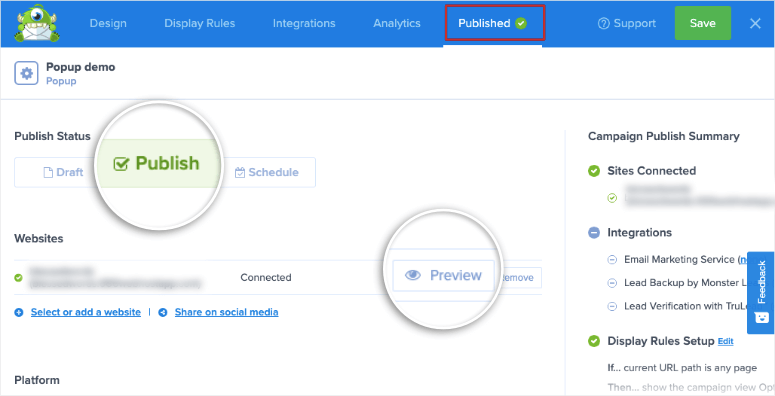This screenshot has width=775, height=396.
Task: Click the share icon beside social media
Action: coord(163,312)
